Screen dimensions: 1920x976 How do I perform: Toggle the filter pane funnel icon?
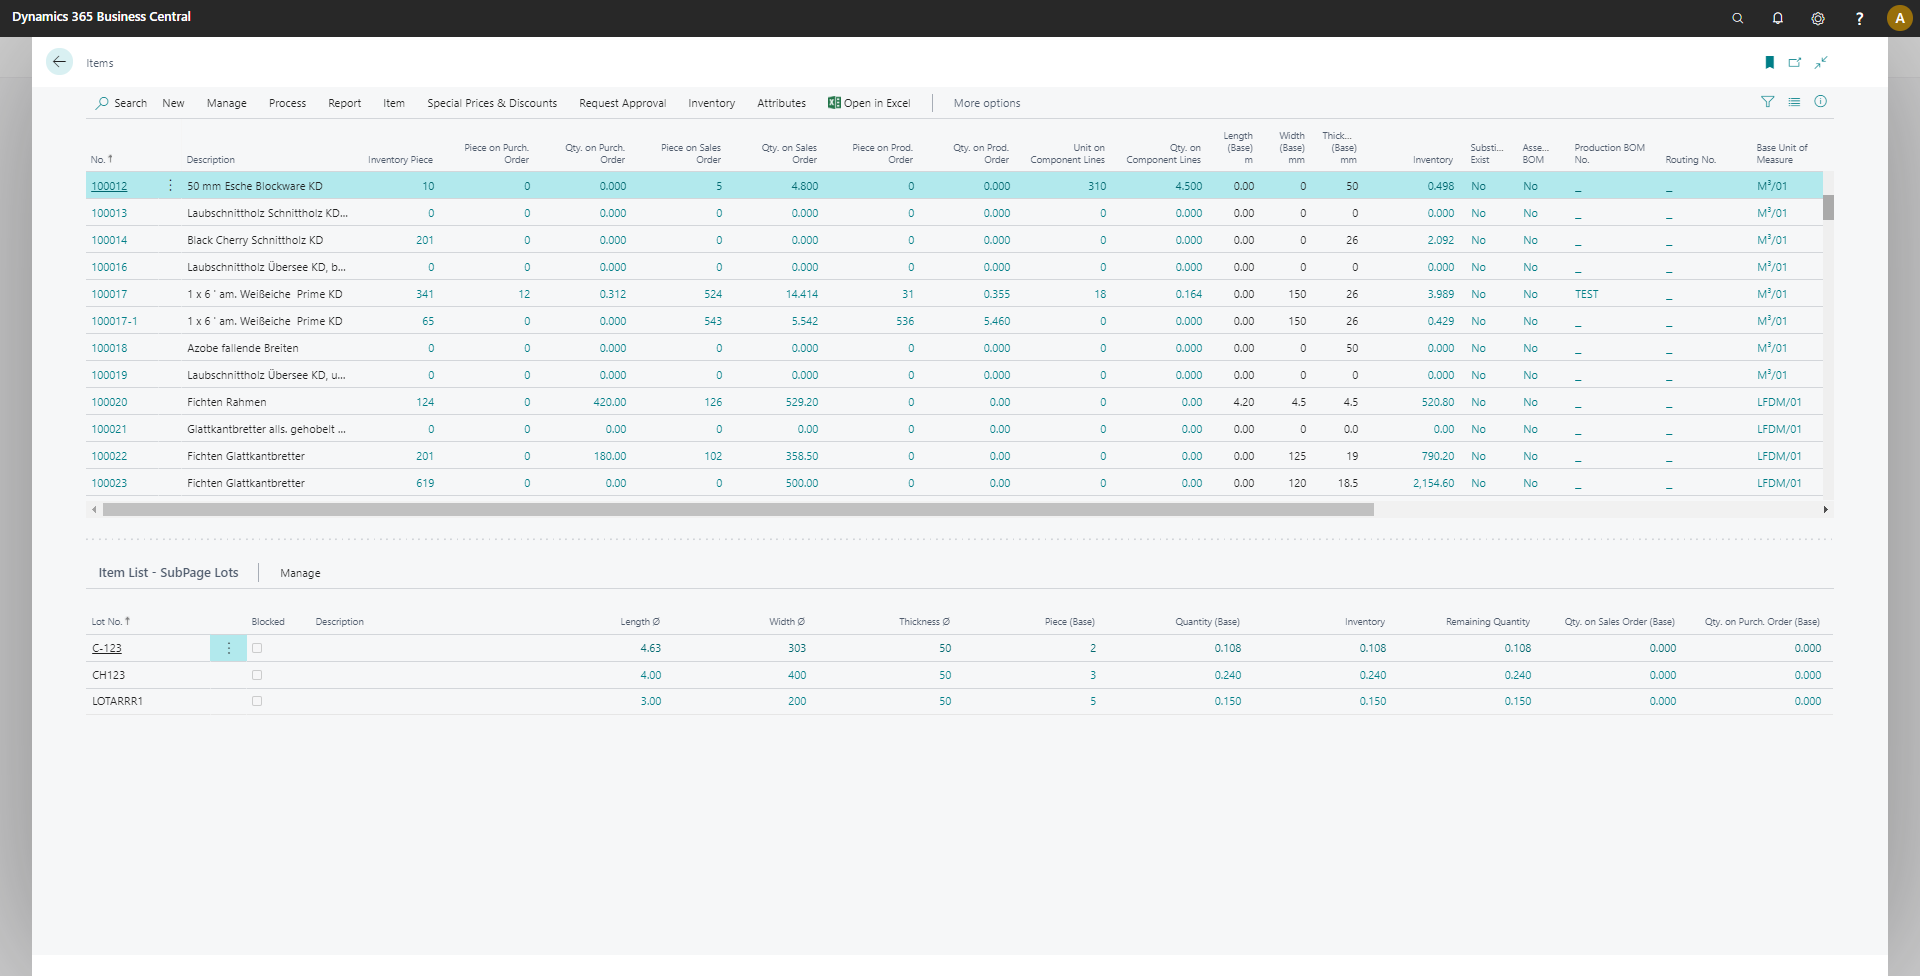(x=1768, y=102)
